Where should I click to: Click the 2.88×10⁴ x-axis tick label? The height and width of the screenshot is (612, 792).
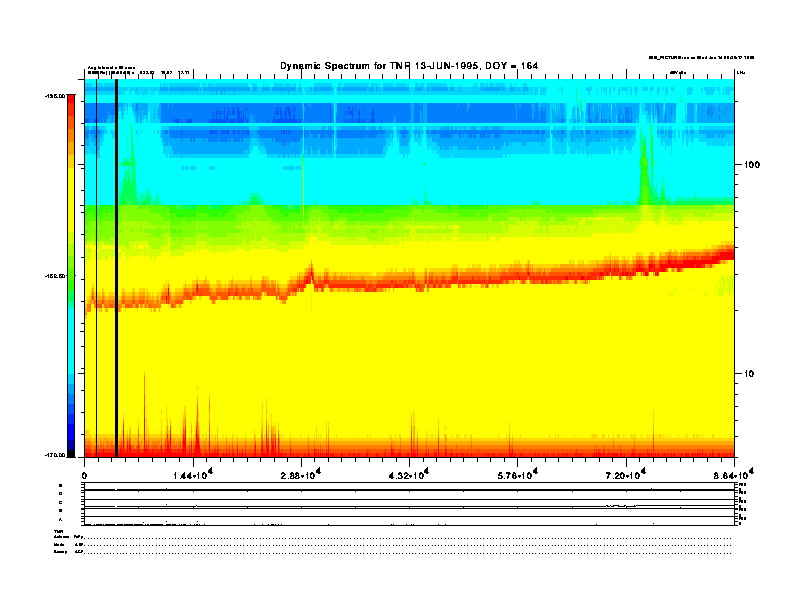pos(299,474)
